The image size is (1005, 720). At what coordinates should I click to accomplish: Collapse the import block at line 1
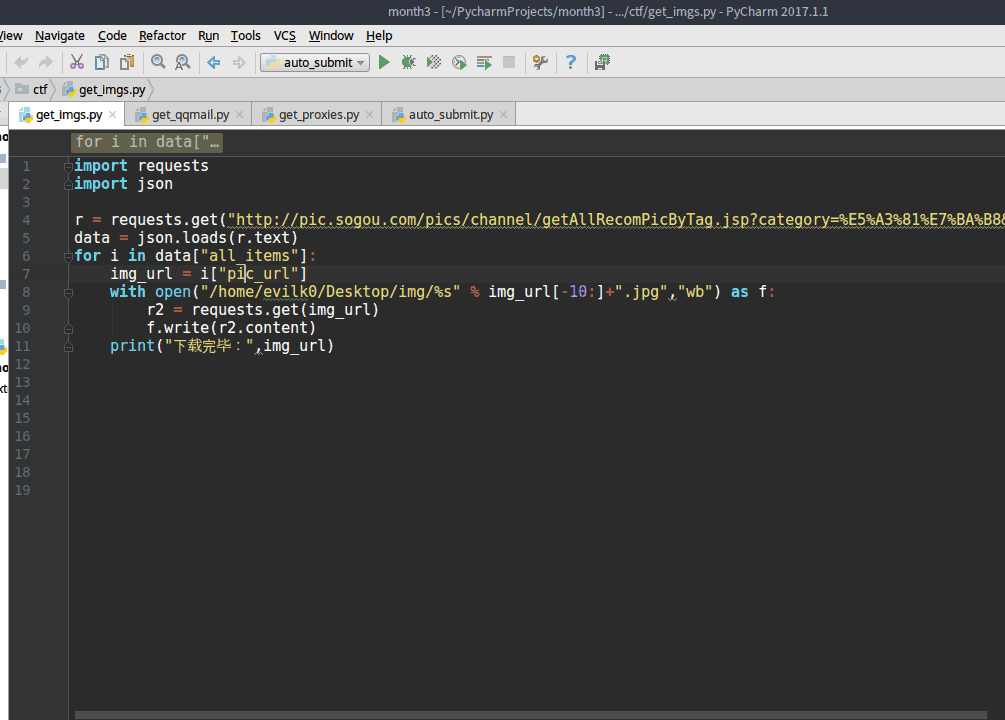[x=68, y=167]
